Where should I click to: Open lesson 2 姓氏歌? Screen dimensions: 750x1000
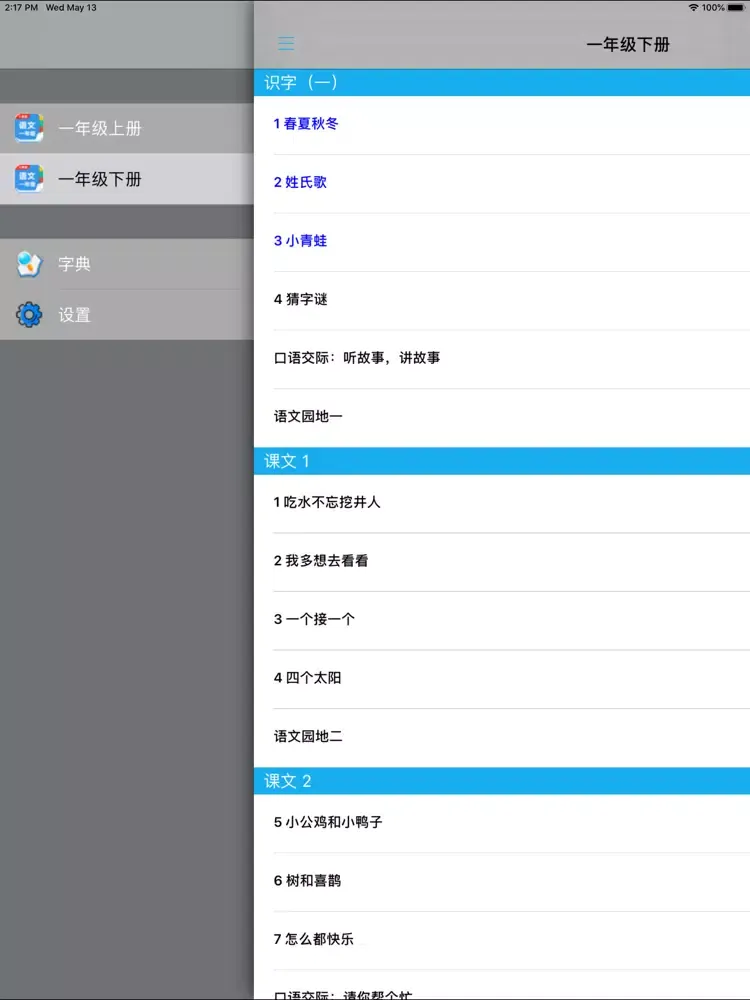[502, 184]
